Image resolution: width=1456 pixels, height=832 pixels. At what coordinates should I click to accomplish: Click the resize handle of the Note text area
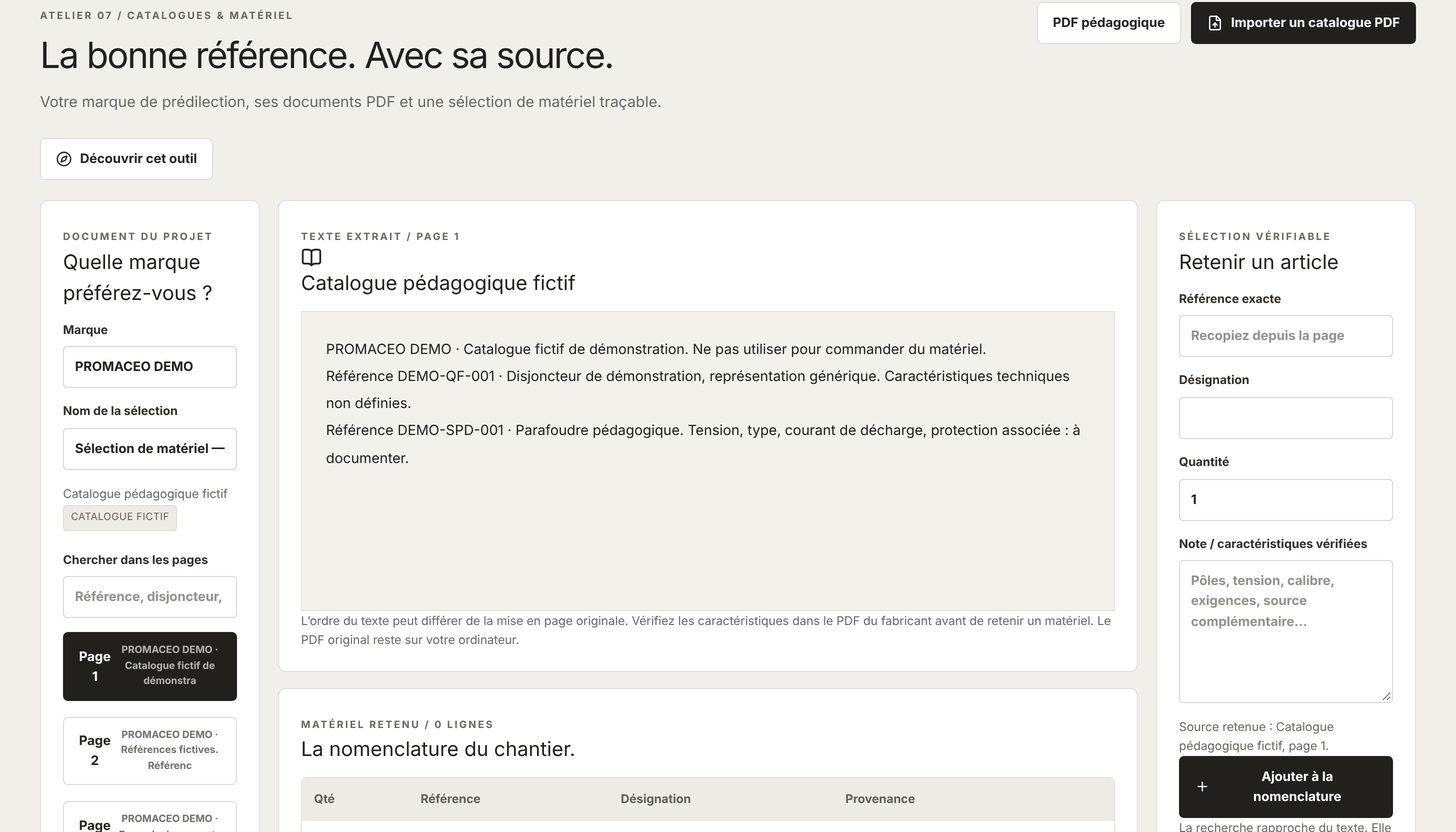click(x=1386, y=696)
